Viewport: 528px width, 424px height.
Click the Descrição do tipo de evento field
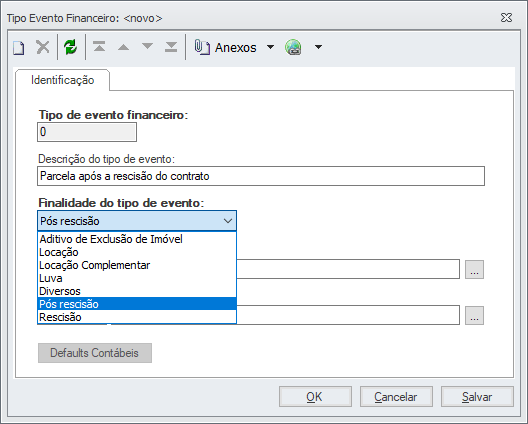point(261,176)
